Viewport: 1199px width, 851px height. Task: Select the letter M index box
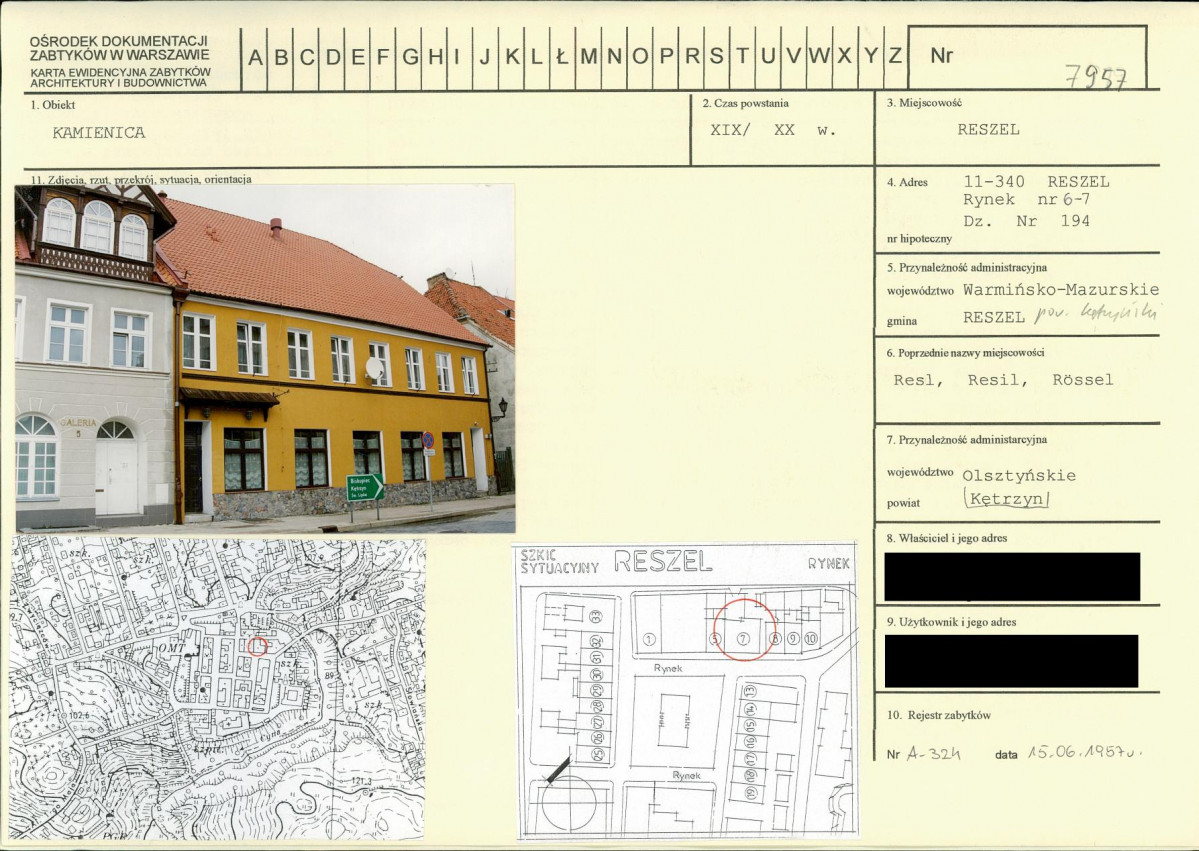(589, 57)
